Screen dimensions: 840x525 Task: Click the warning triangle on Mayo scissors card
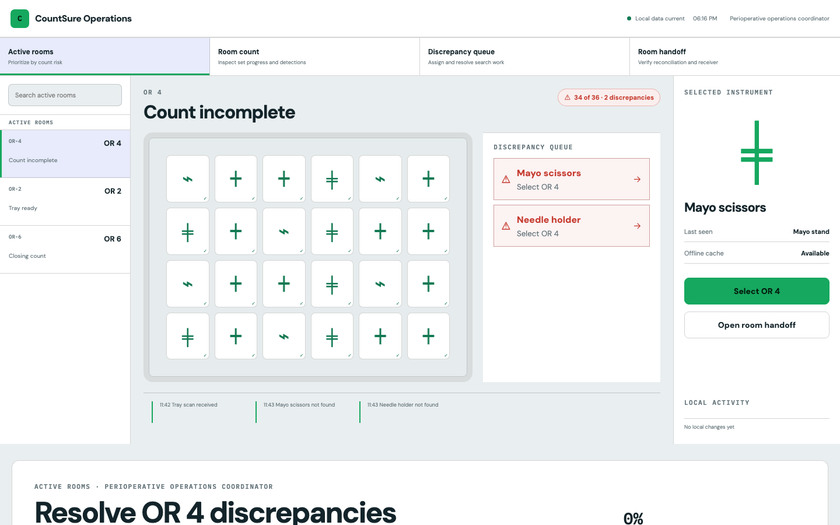point(506,179)
